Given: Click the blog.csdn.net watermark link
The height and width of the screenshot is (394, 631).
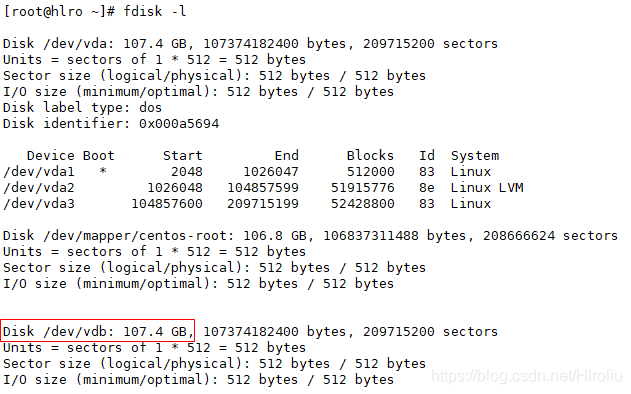Looking at the screenshot, I should coord(526,376).
